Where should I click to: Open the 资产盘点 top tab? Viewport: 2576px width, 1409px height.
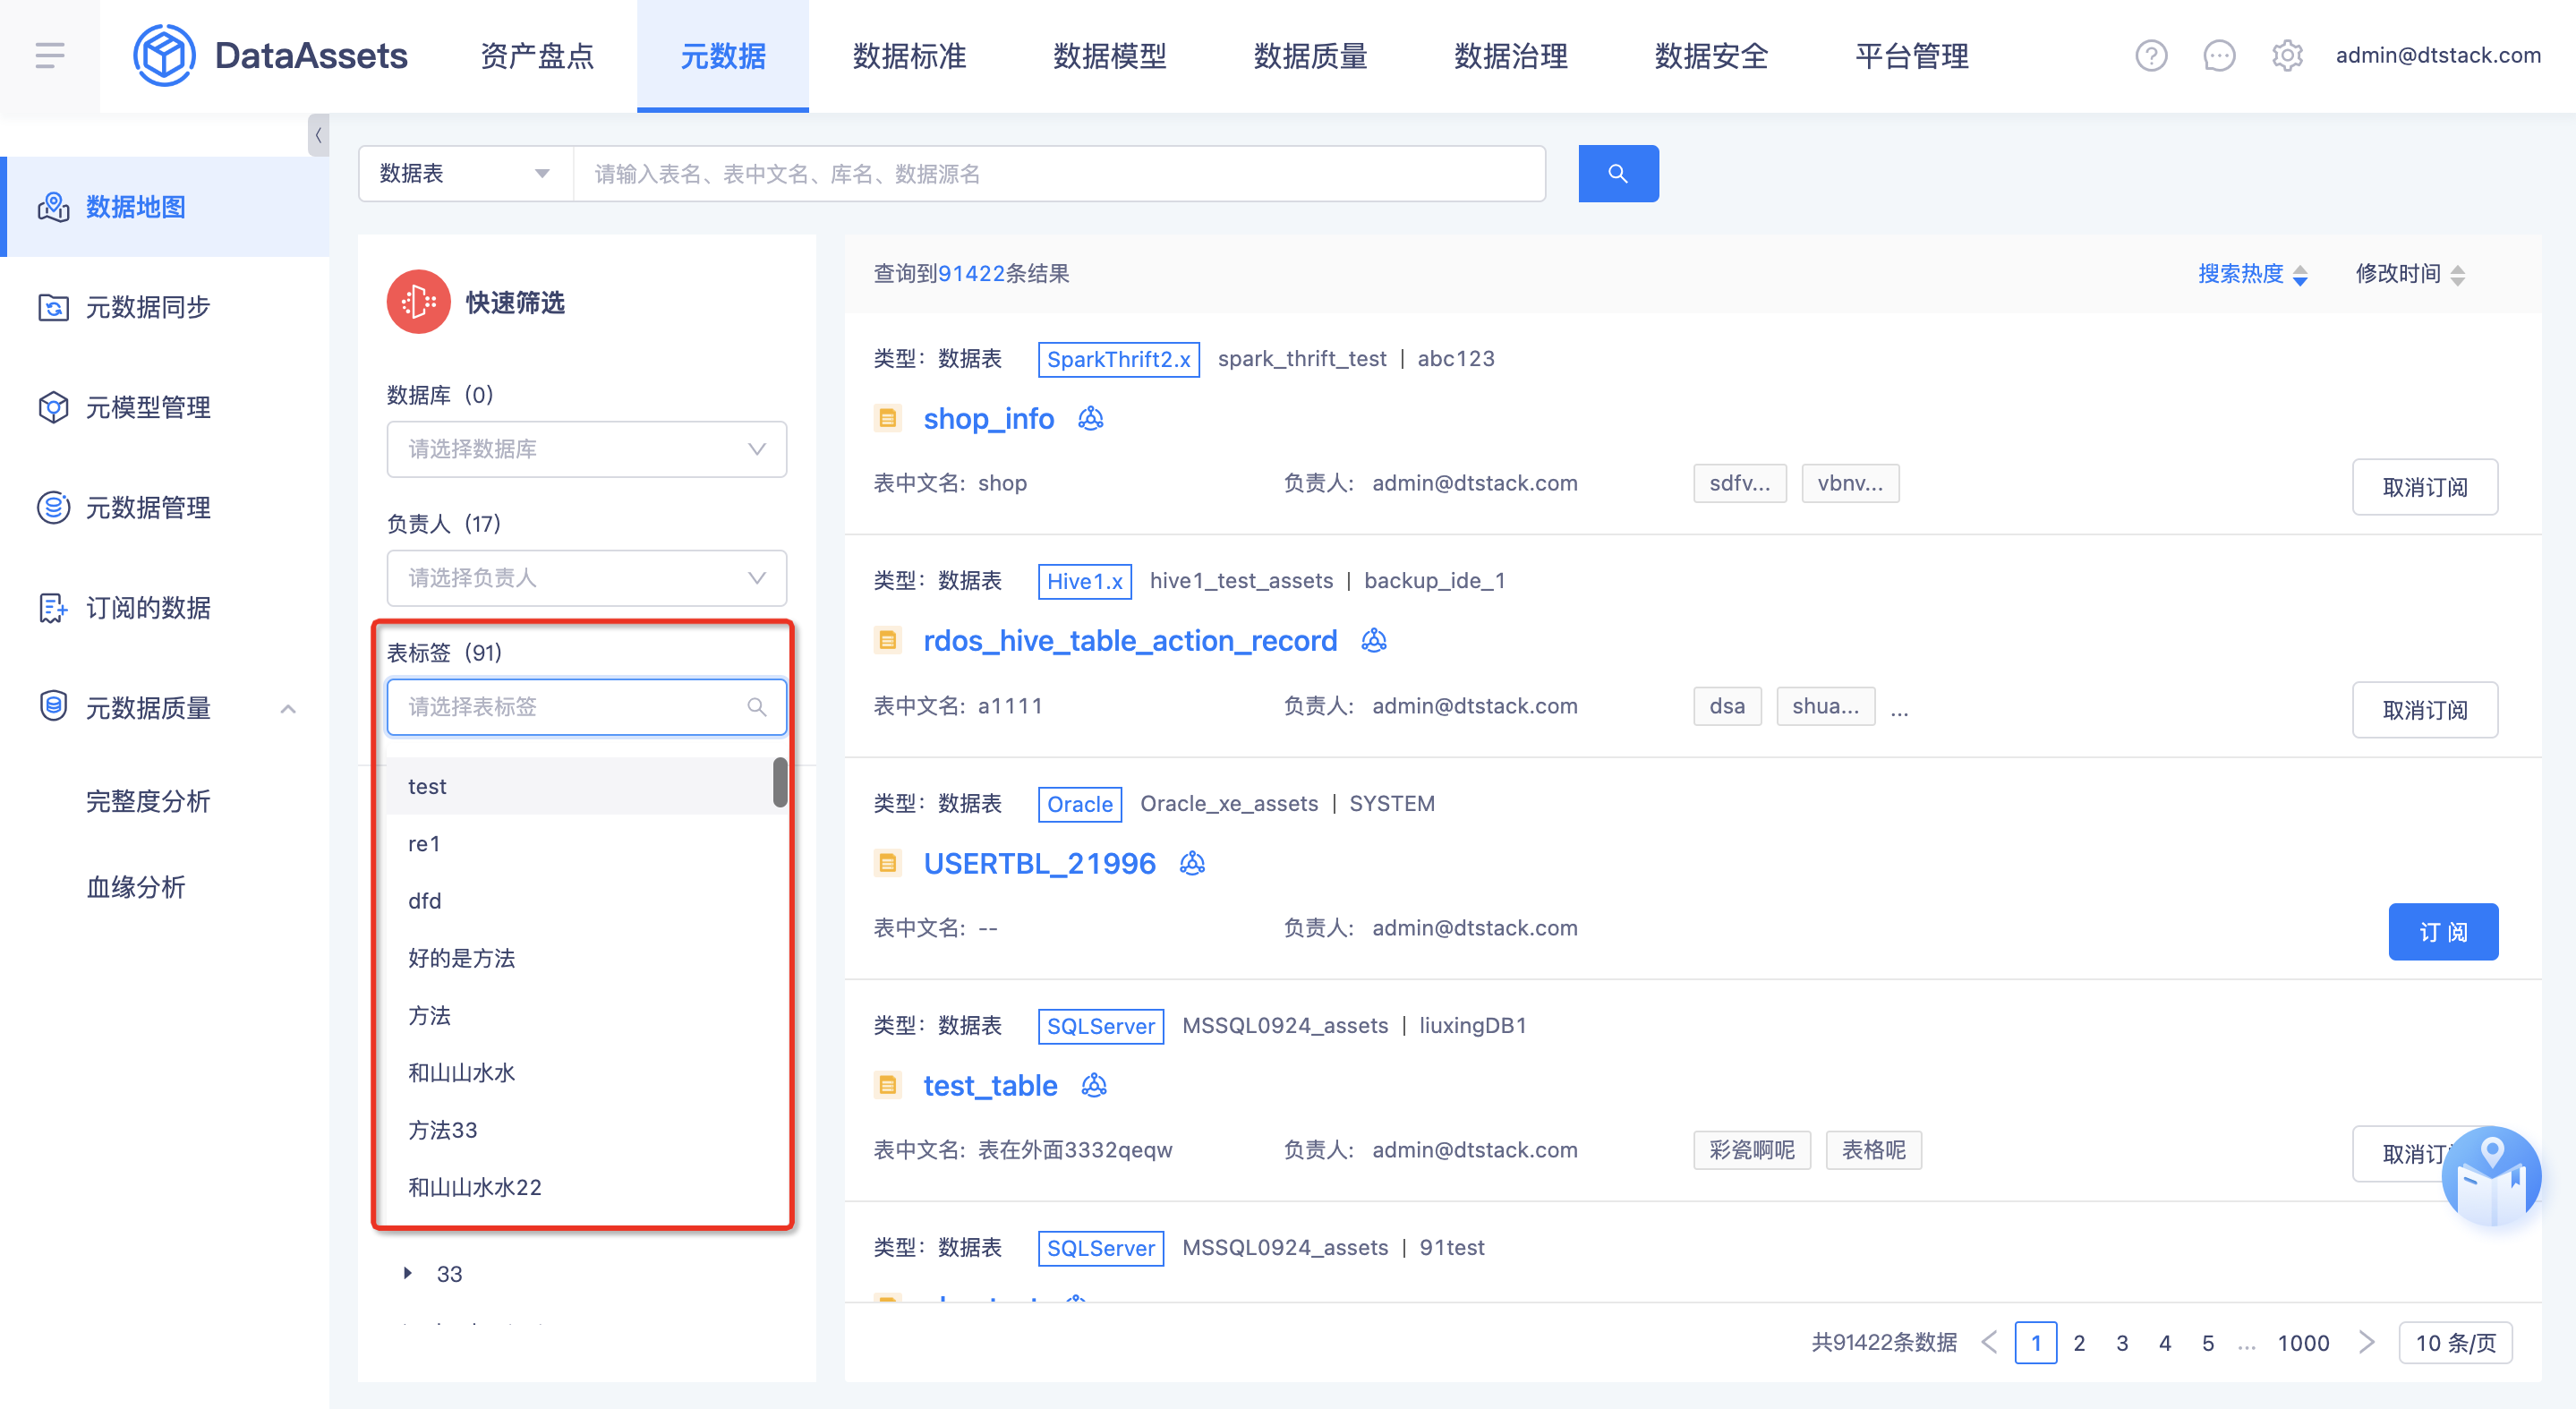coord(537,55)
